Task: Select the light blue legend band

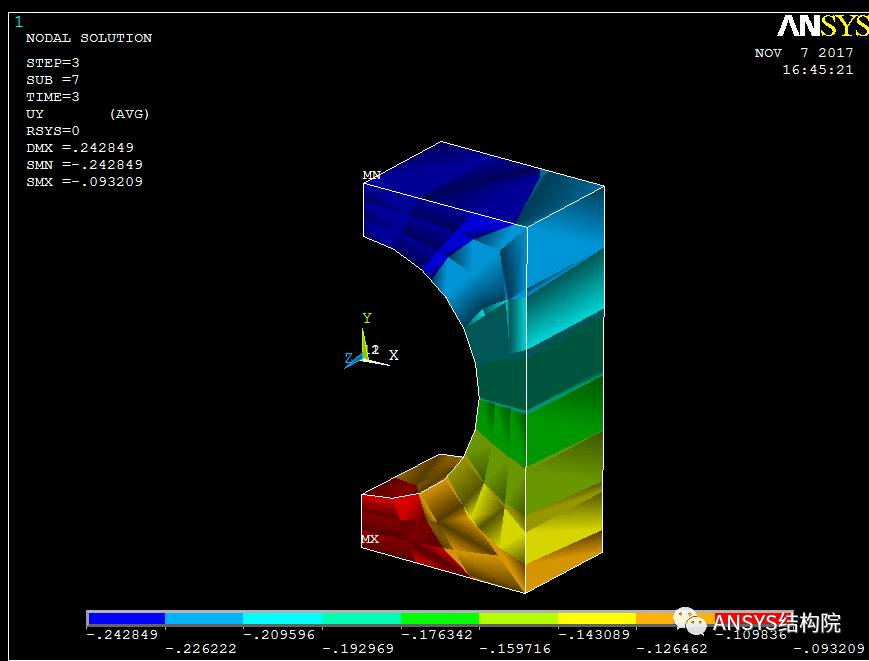Action: 204,618
